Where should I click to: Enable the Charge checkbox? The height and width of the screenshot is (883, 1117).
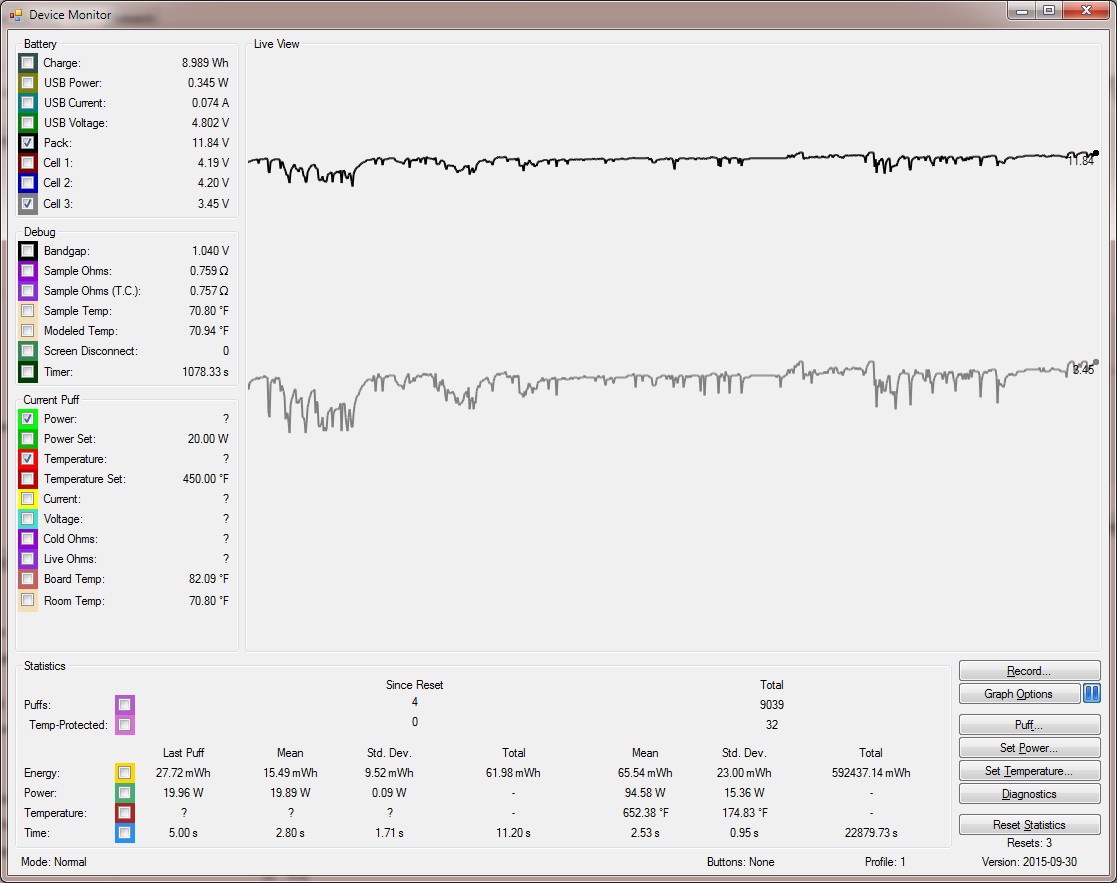click(28, 63)
